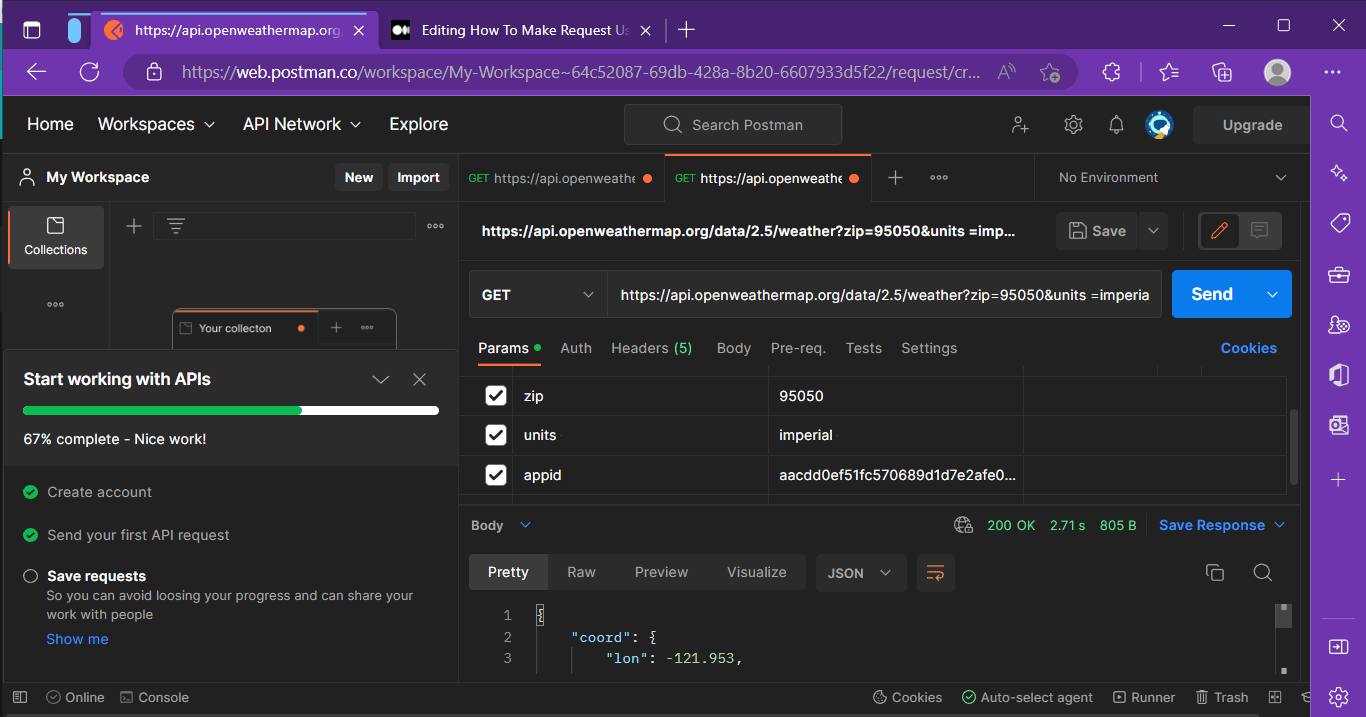The image size is (1366, 717).
Task: Switch to the Headers tab
Action: coord(651,348)
